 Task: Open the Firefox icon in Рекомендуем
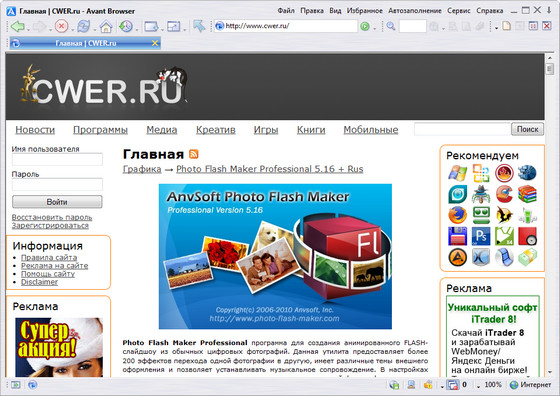click(458, 215)
